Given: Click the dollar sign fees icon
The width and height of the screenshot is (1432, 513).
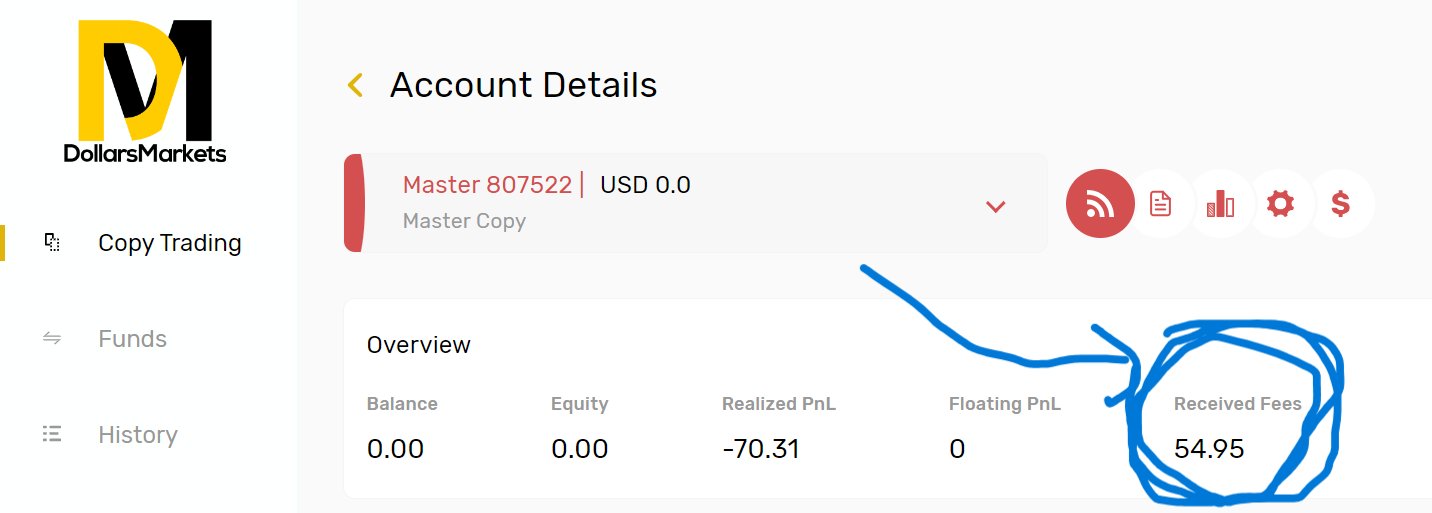Looking at the screenshot, I should click(1341, 204).
